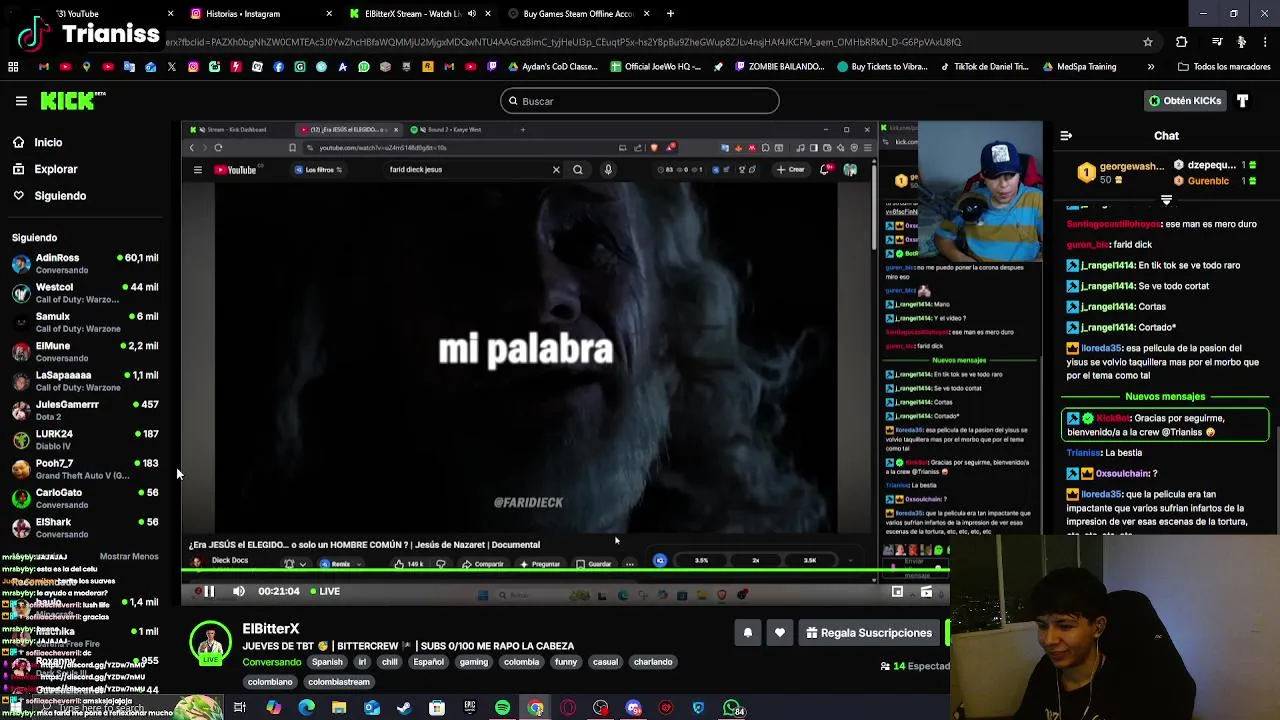Select CarloGato channel in sidebar
This screenshot has height=720, width=1280.
[x=85, y=498]
